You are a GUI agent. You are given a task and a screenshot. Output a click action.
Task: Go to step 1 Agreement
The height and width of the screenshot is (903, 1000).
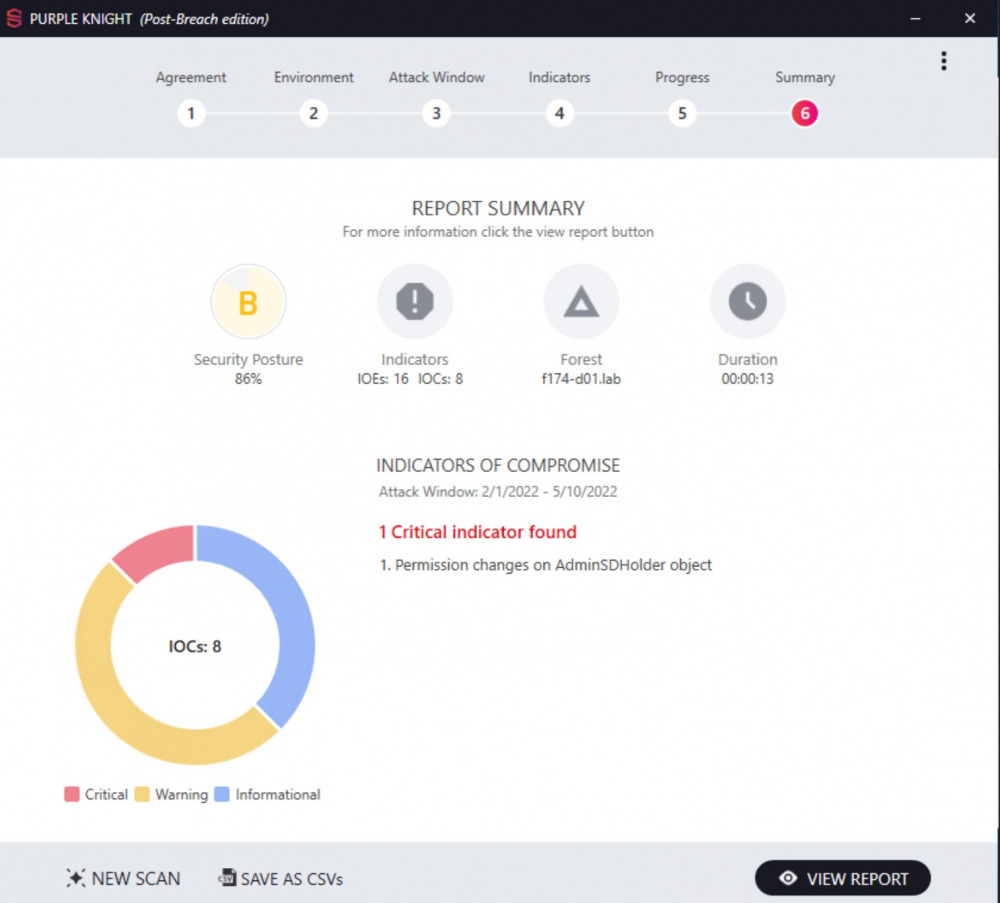click(x=191, y=114)
